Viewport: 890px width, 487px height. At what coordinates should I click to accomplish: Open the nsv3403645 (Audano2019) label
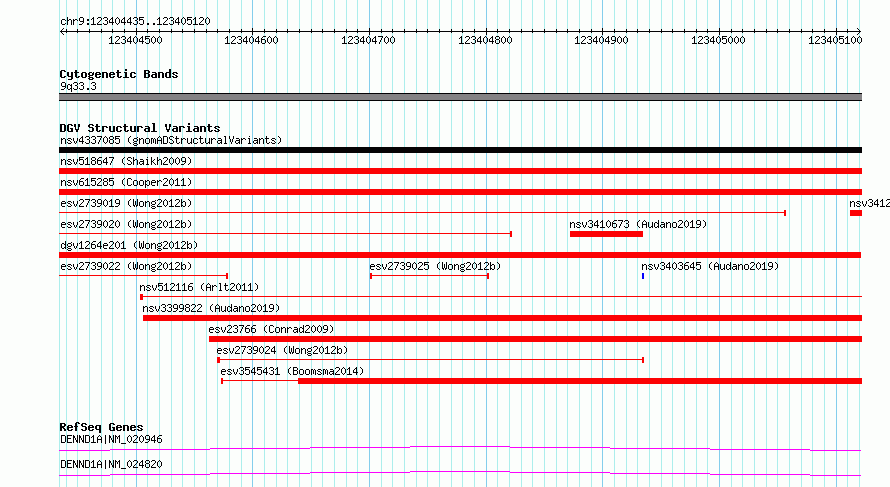[x=710, y=266]
